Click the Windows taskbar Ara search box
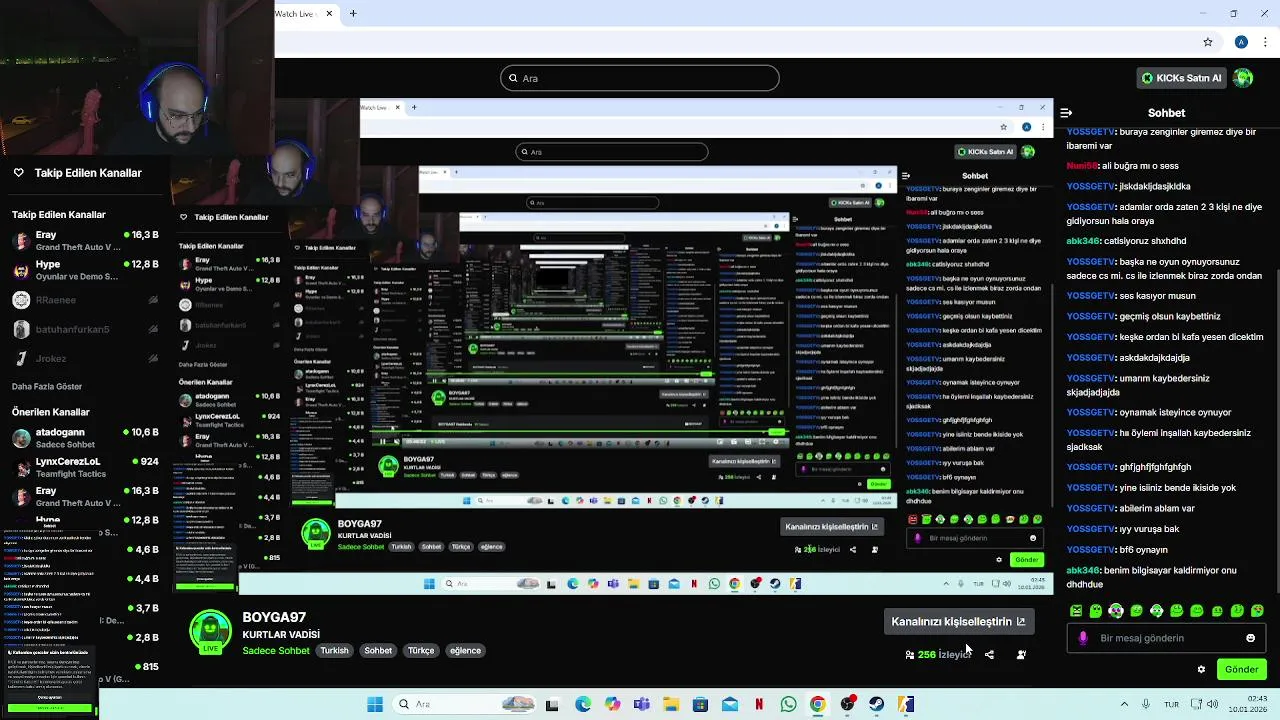Image resolution: width=1280 pixels, height=720 pixels. point(464,704)
